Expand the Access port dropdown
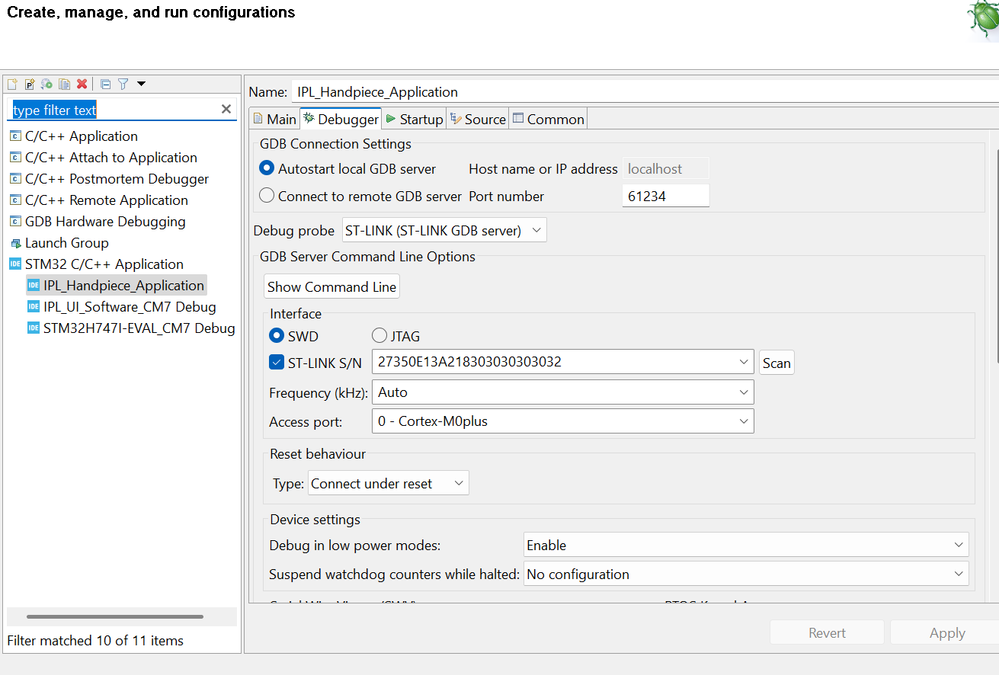 pyautogui.click(x=562, y=422)
